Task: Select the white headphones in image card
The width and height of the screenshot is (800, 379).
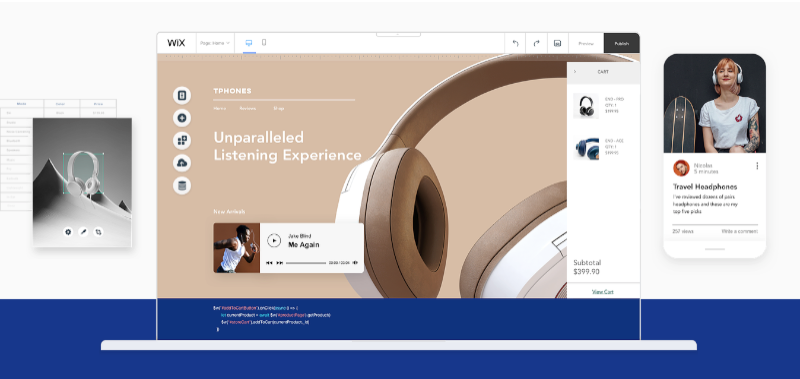Action: point(83,173)
